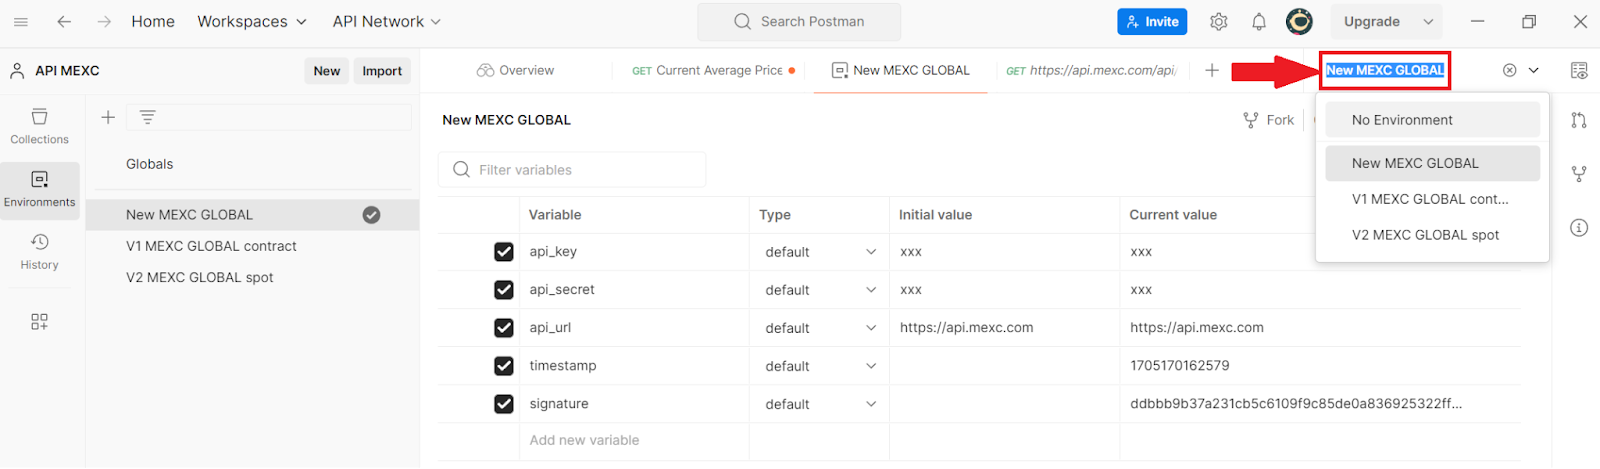Image resolution: width=1600 pixels, height=469 pixels.
Task: Create new environment with plus icon
Action: point(108,117)
